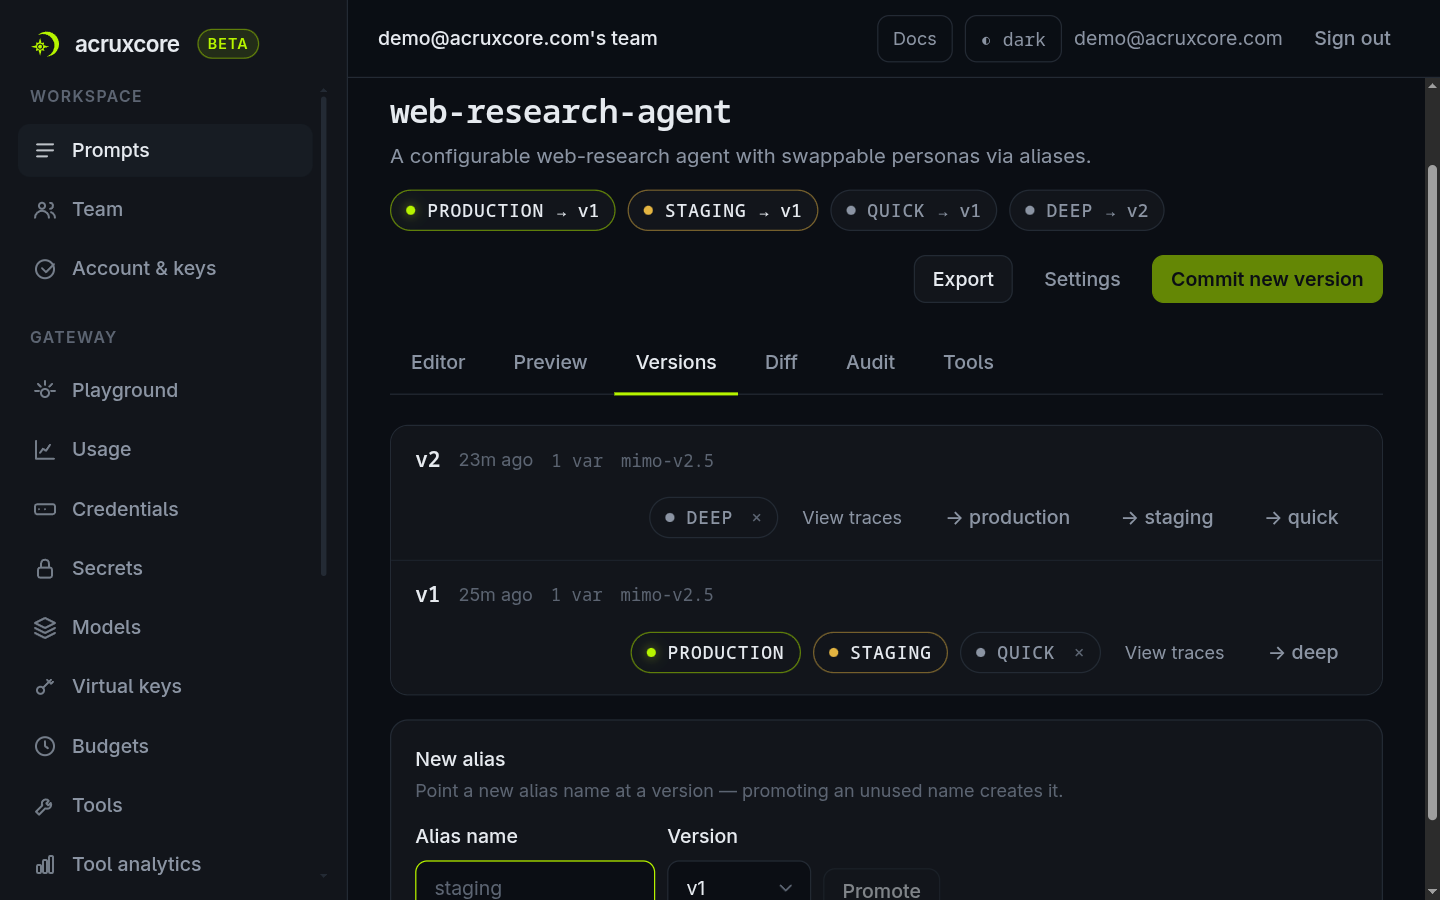Click the web-research-agent title
The height and width of the screenshot is (900, 1440).
[x=560, y=112]
